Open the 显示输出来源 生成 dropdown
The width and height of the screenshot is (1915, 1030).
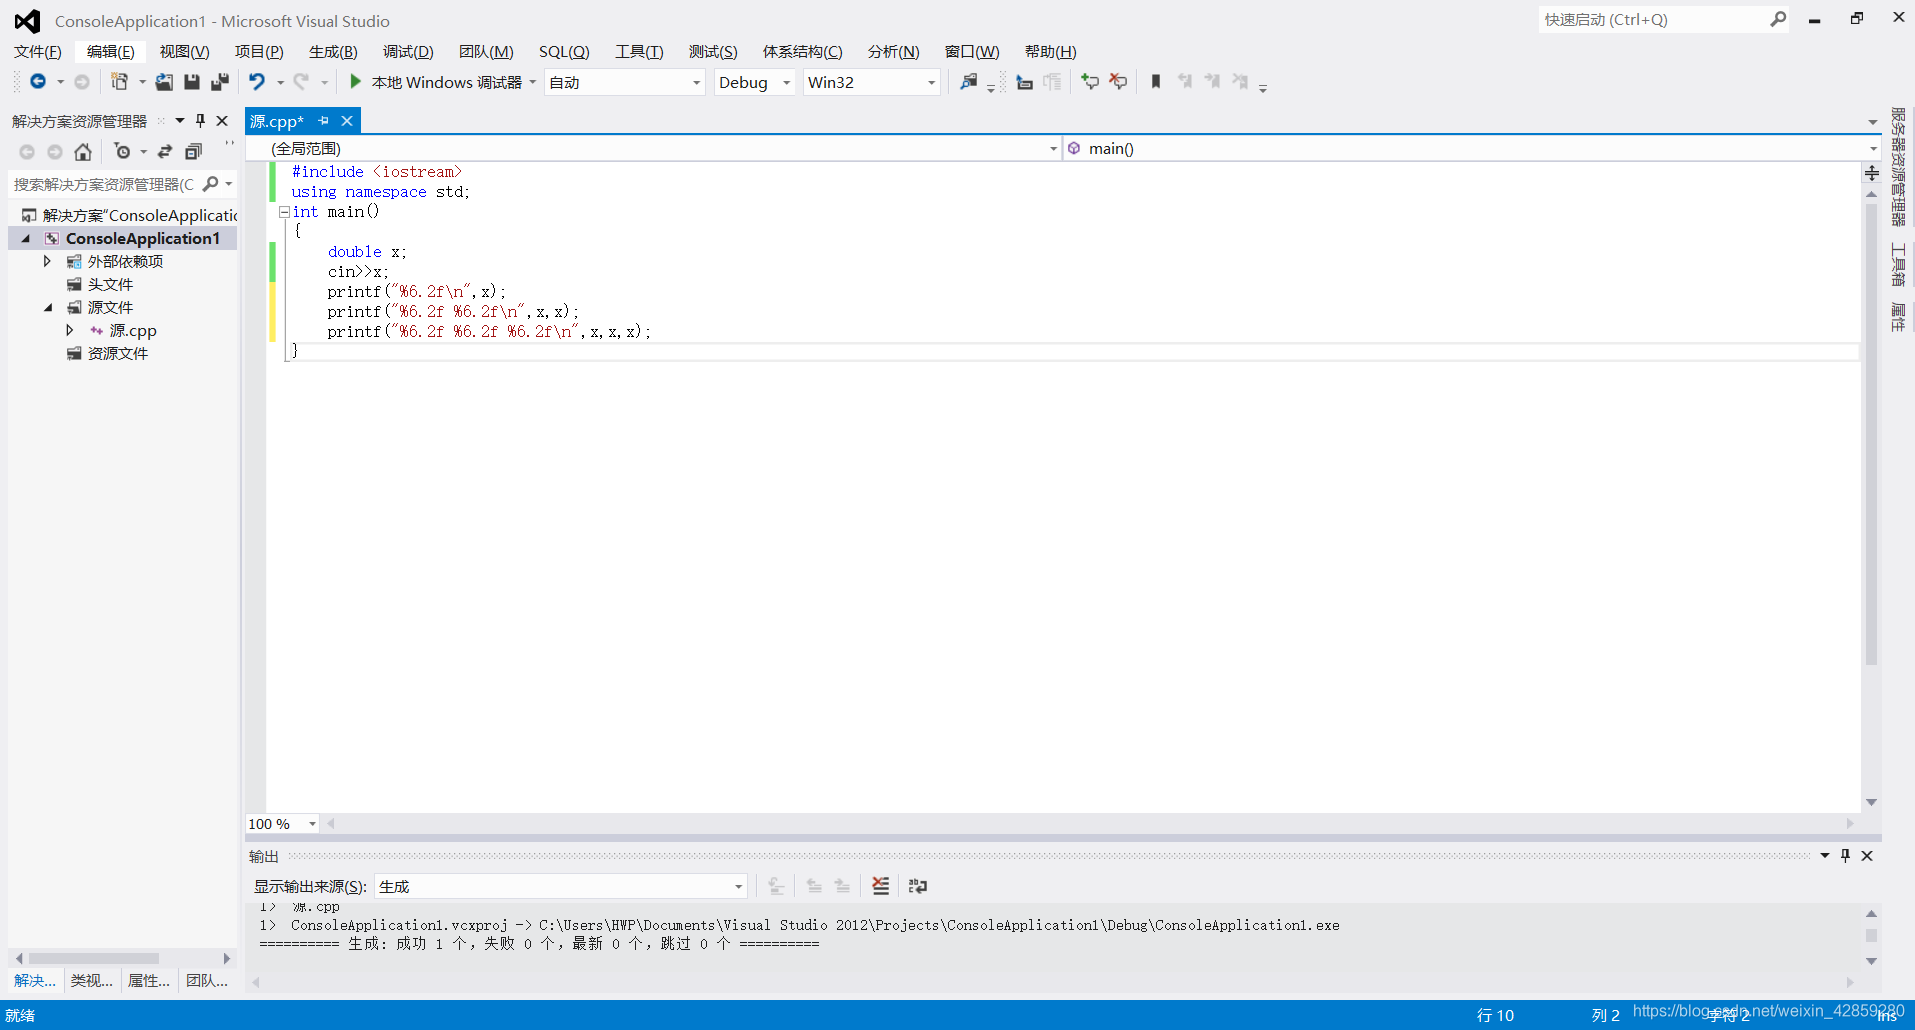pyautogui.click(x=738, y=887)
